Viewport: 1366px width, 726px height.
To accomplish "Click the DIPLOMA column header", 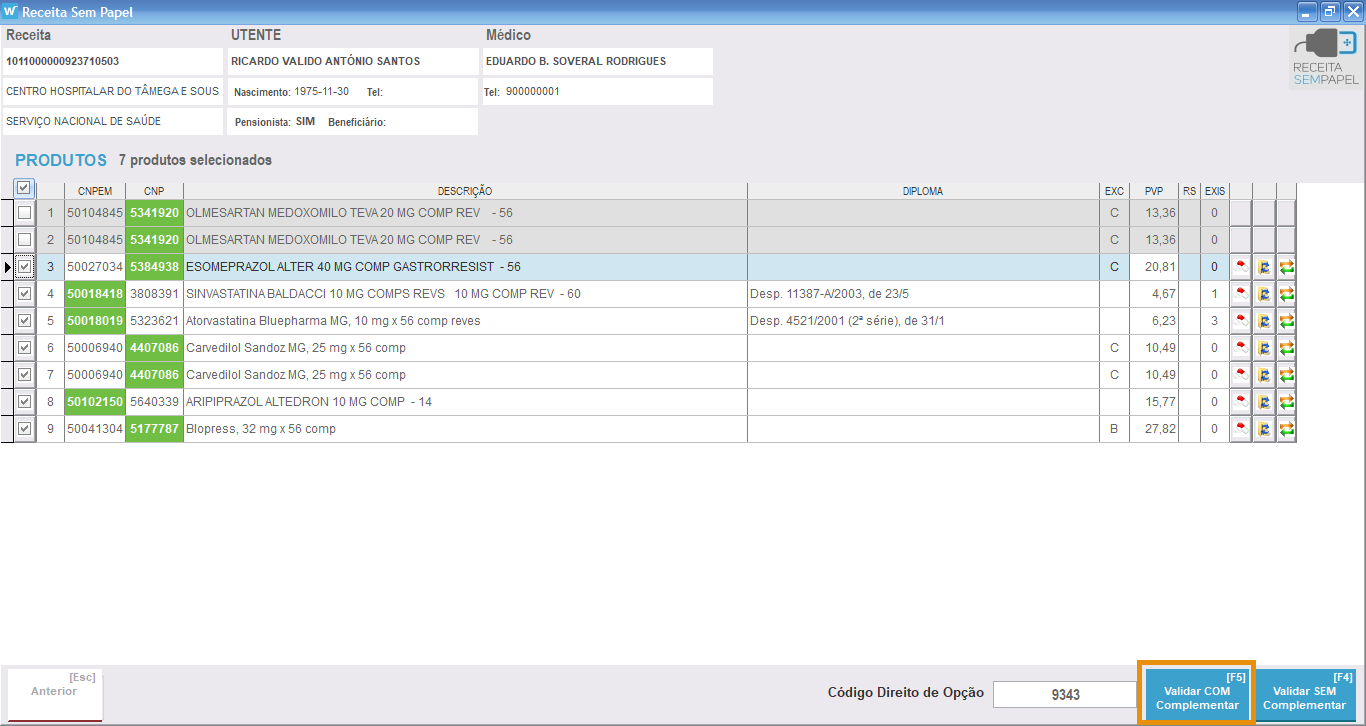I will pyautogui.click(x=922, y=191).
